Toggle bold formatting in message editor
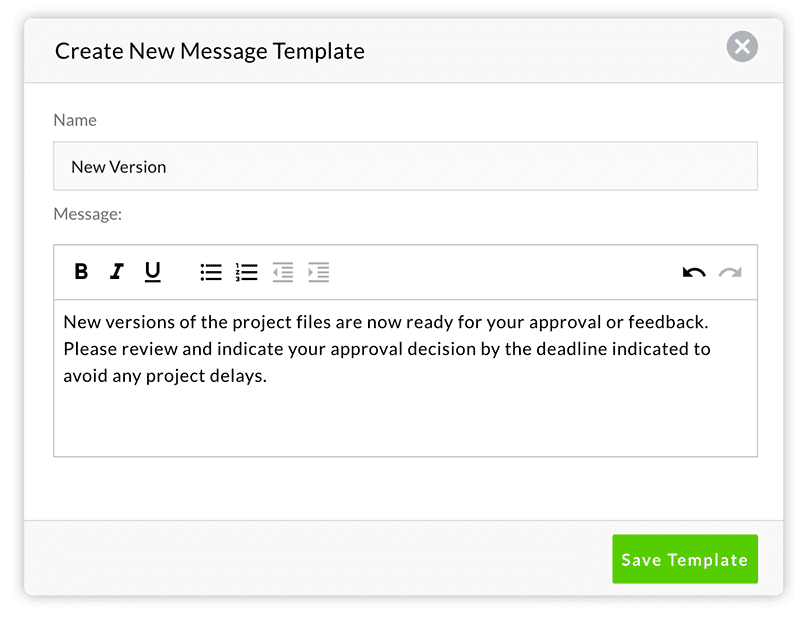 [81, 271]
